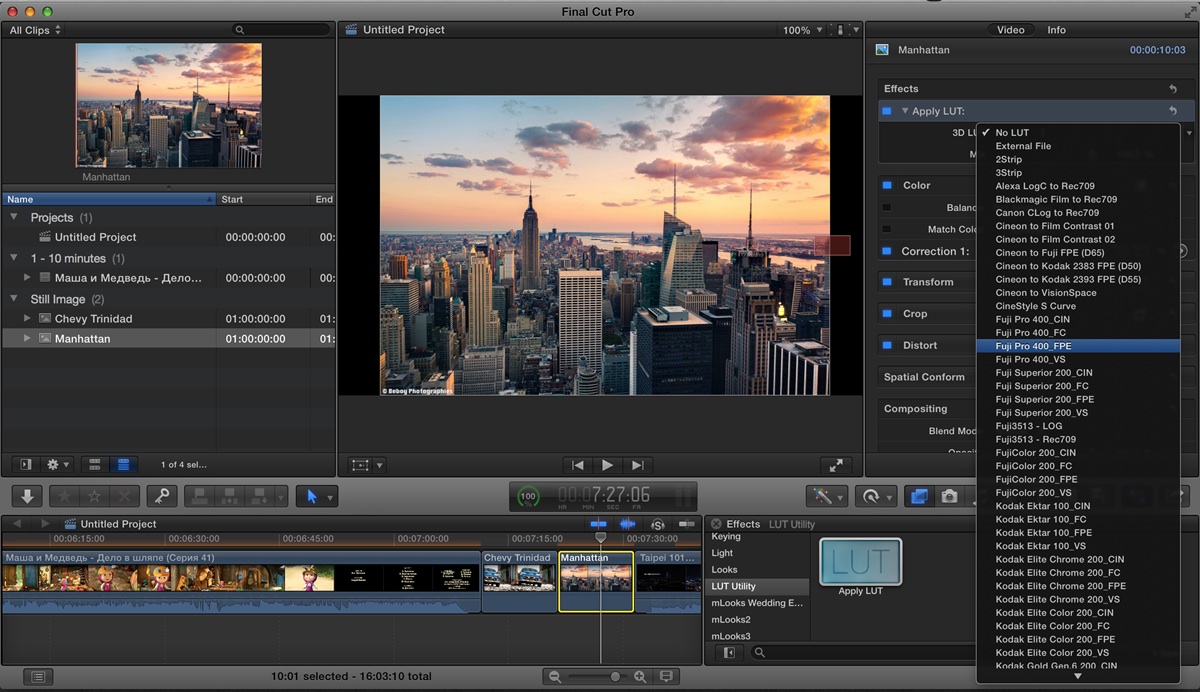
Task: Select 'mLooks Wedding E…' category
Action: click(x=757, y=603)
